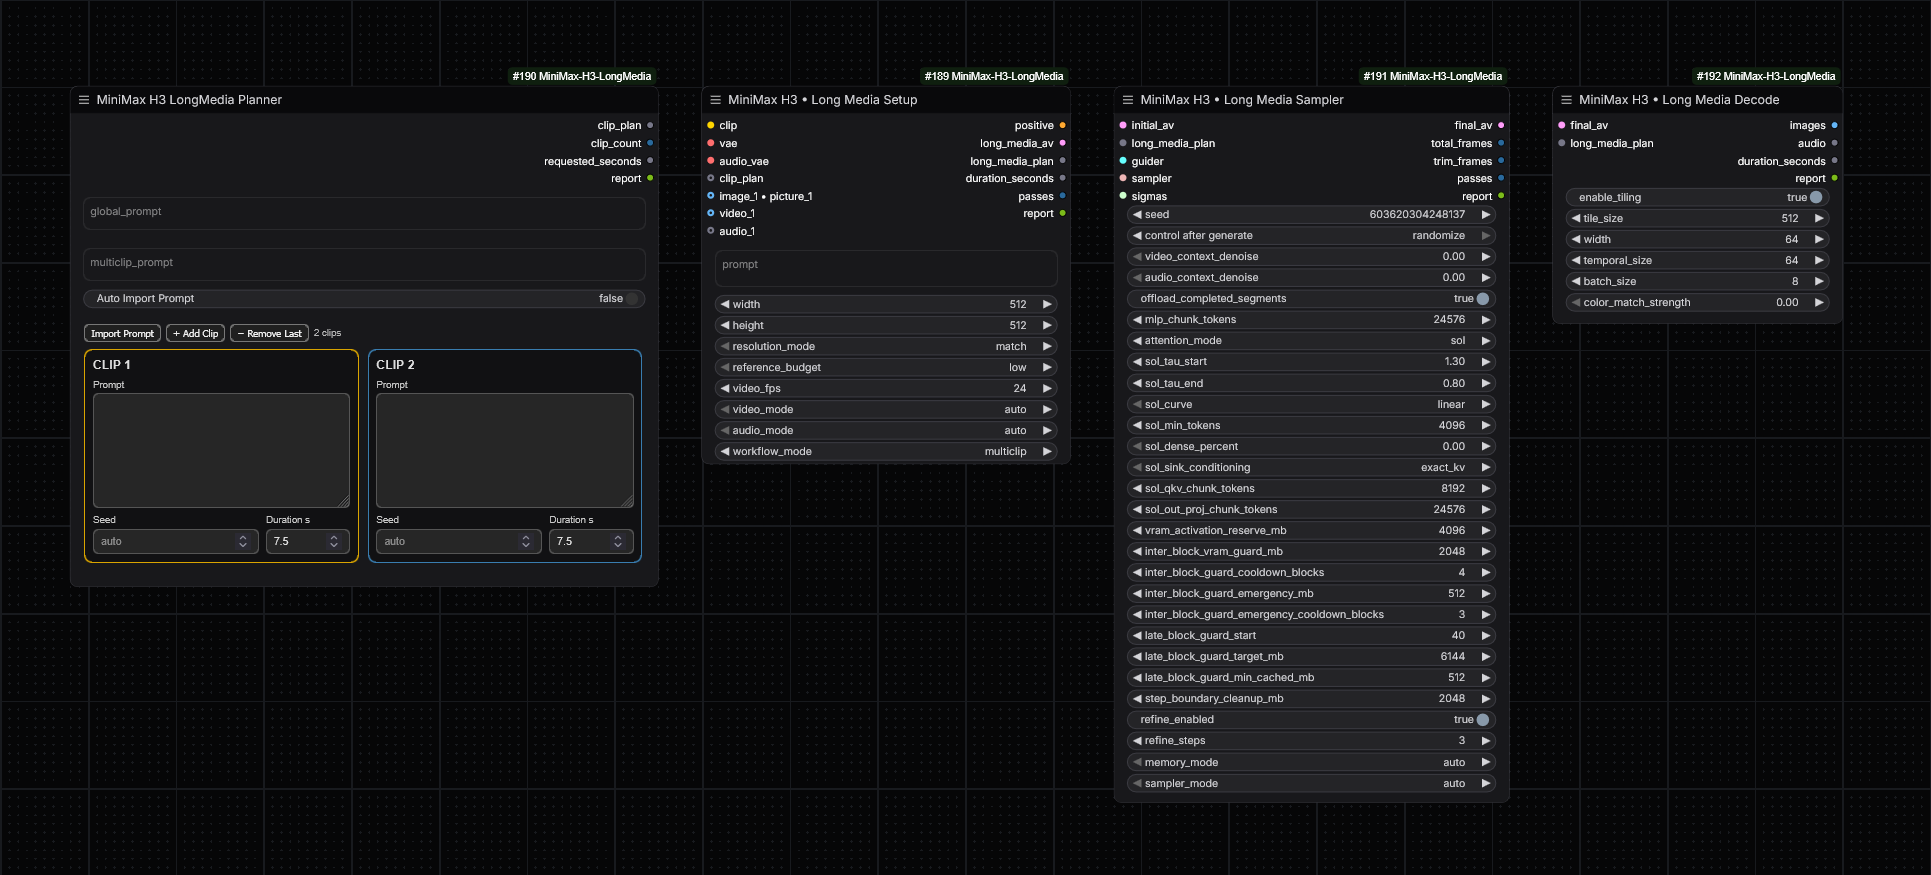Open the Long Media Setup node menu icon
This screenshot has height=875, width=1931.
(715, 100)
